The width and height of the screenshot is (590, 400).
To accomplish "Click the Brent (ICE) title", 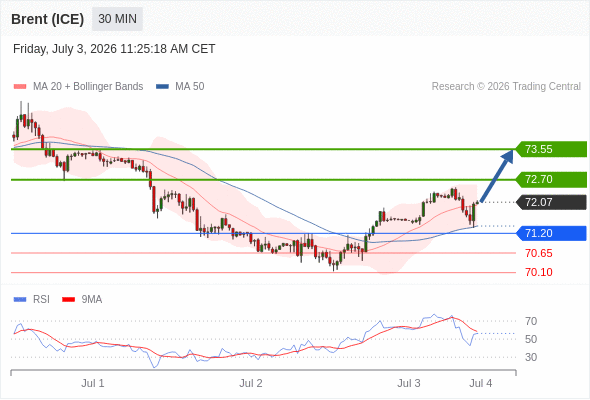I will [x=47, y=19].
